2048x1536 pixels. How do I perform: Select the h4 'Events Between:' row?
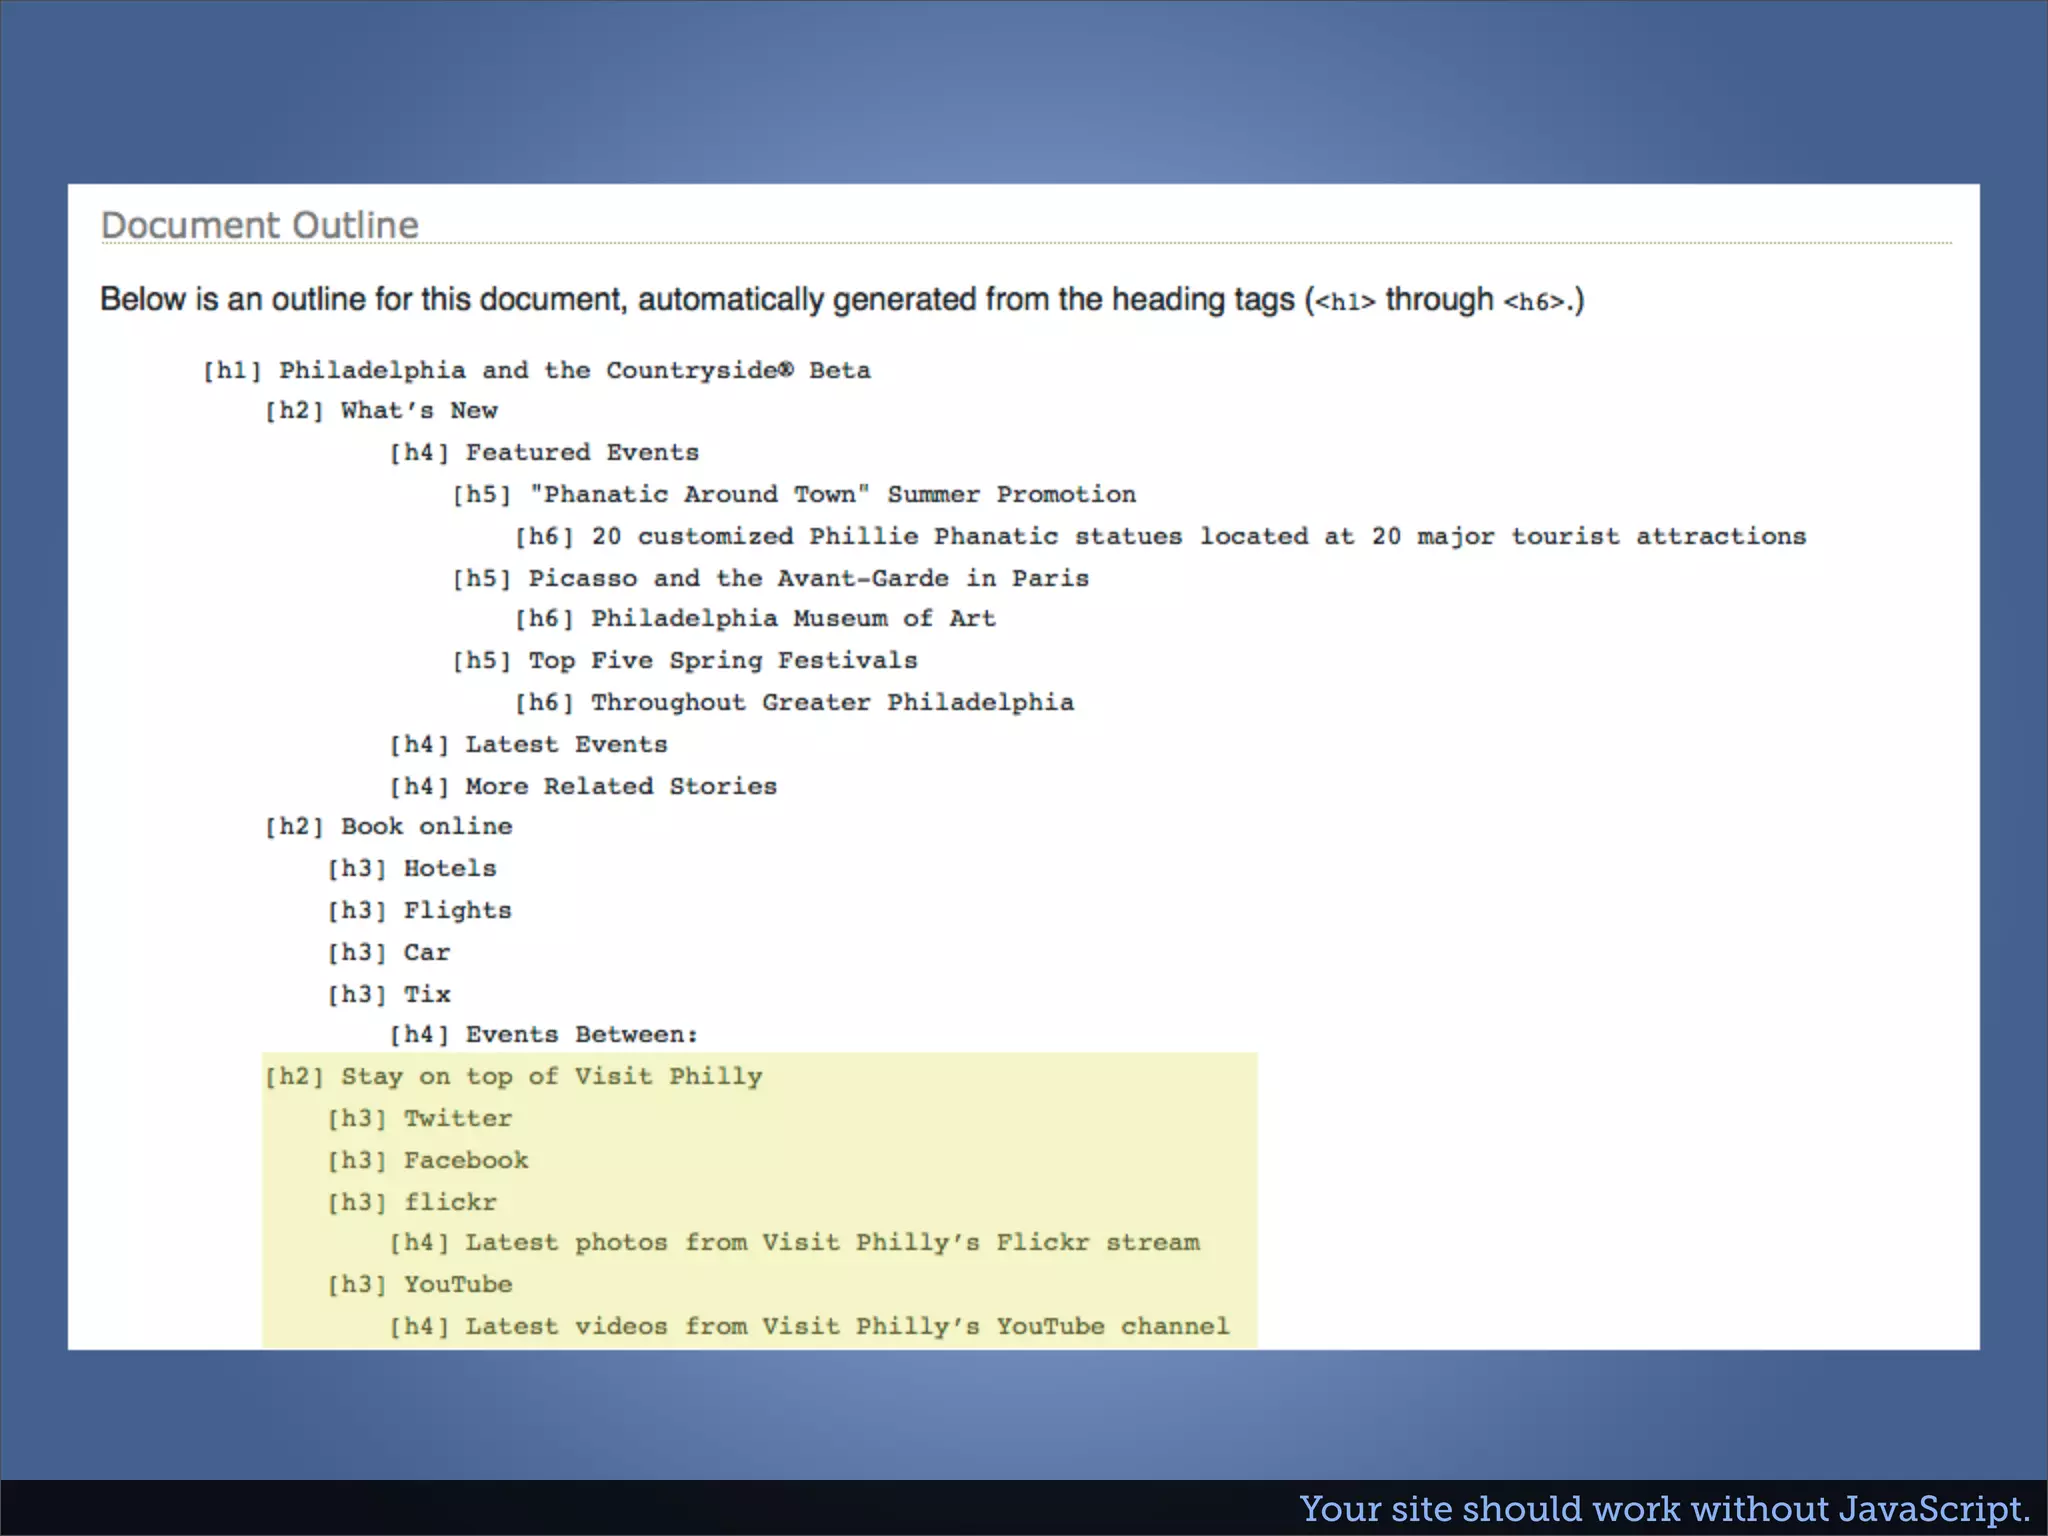(x=544, y=1035)
